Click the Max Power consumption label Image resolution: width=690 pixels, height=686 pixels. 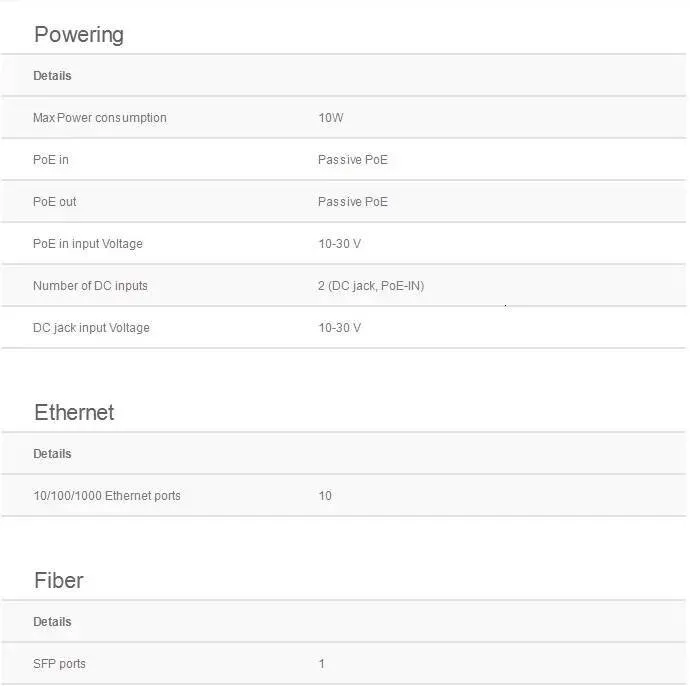point(99,118)
